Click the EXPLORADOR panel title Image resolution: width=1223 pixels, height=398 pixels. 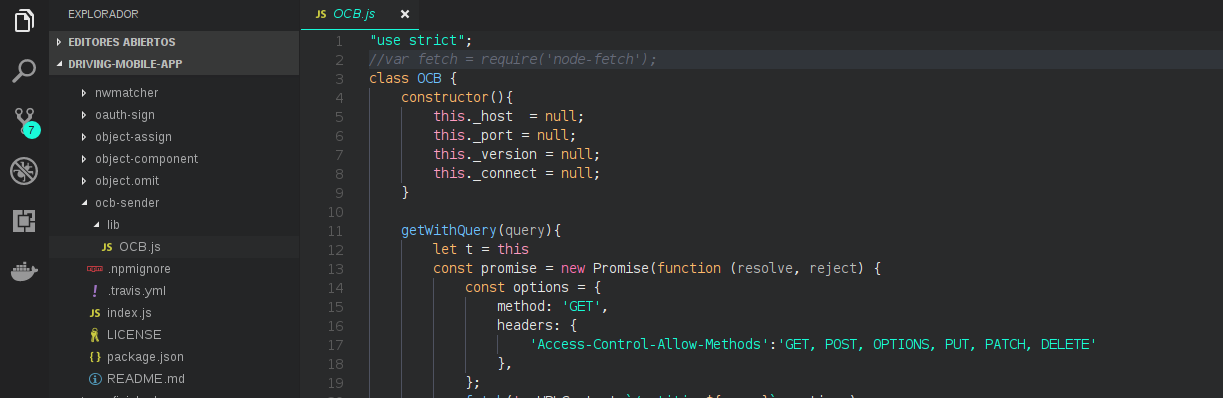[x=103, y=14]
